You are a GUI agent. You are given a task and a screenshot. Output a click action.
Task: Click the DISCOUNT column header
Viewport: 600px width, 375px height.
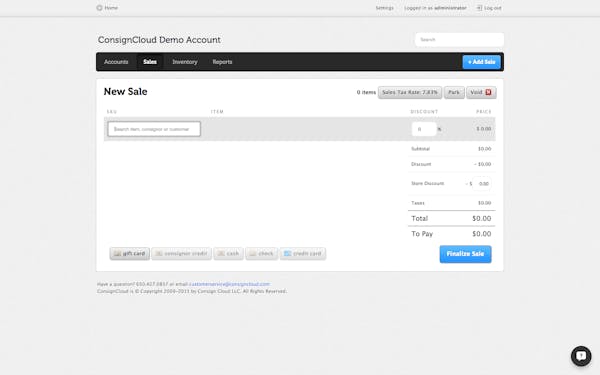(x=424, y=112)
